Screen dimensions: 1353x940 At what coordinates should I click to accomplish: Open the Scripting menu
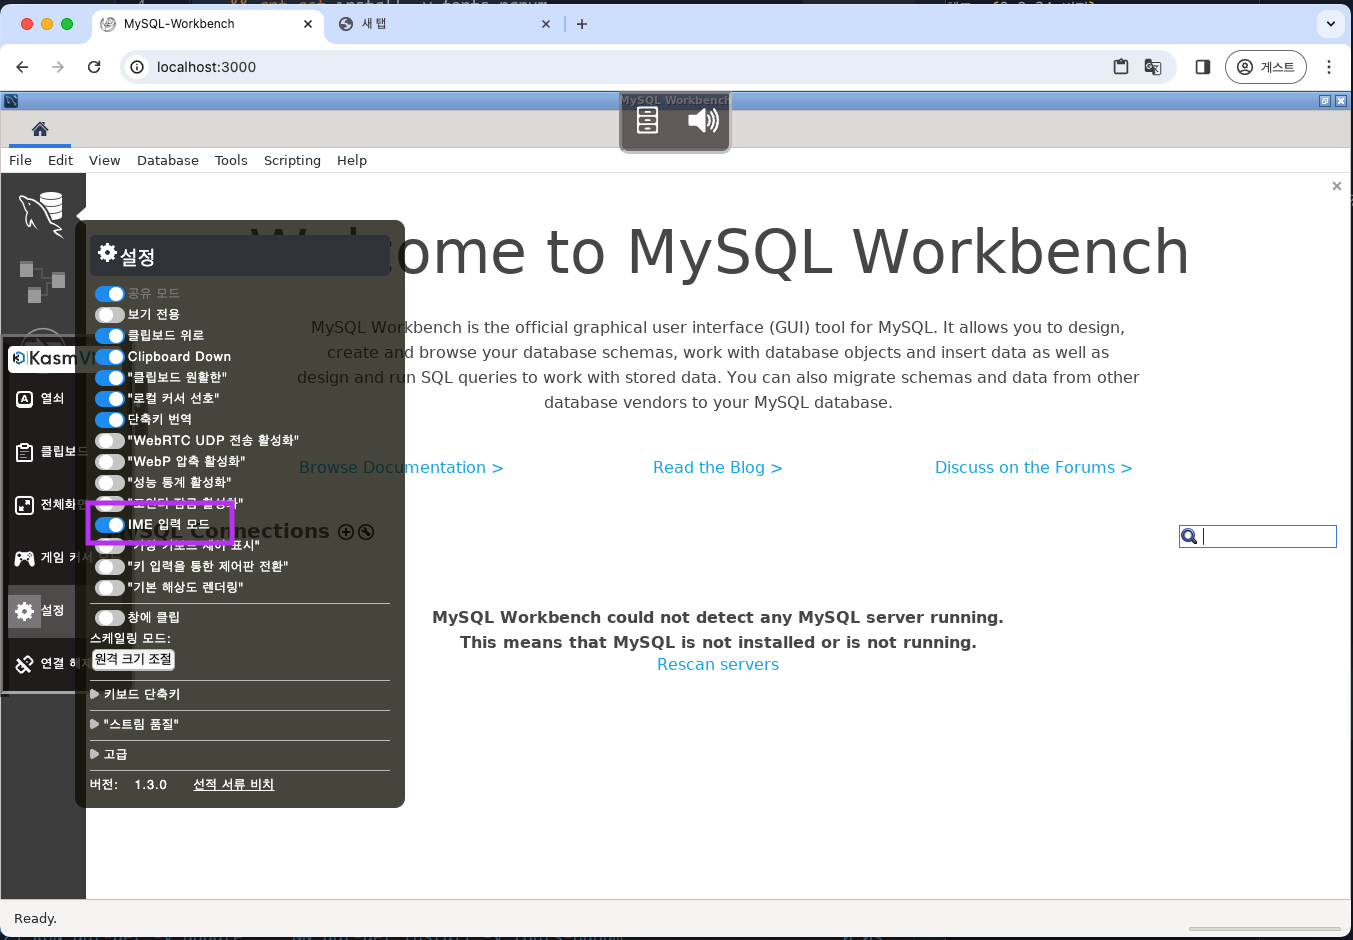[292, 160]
